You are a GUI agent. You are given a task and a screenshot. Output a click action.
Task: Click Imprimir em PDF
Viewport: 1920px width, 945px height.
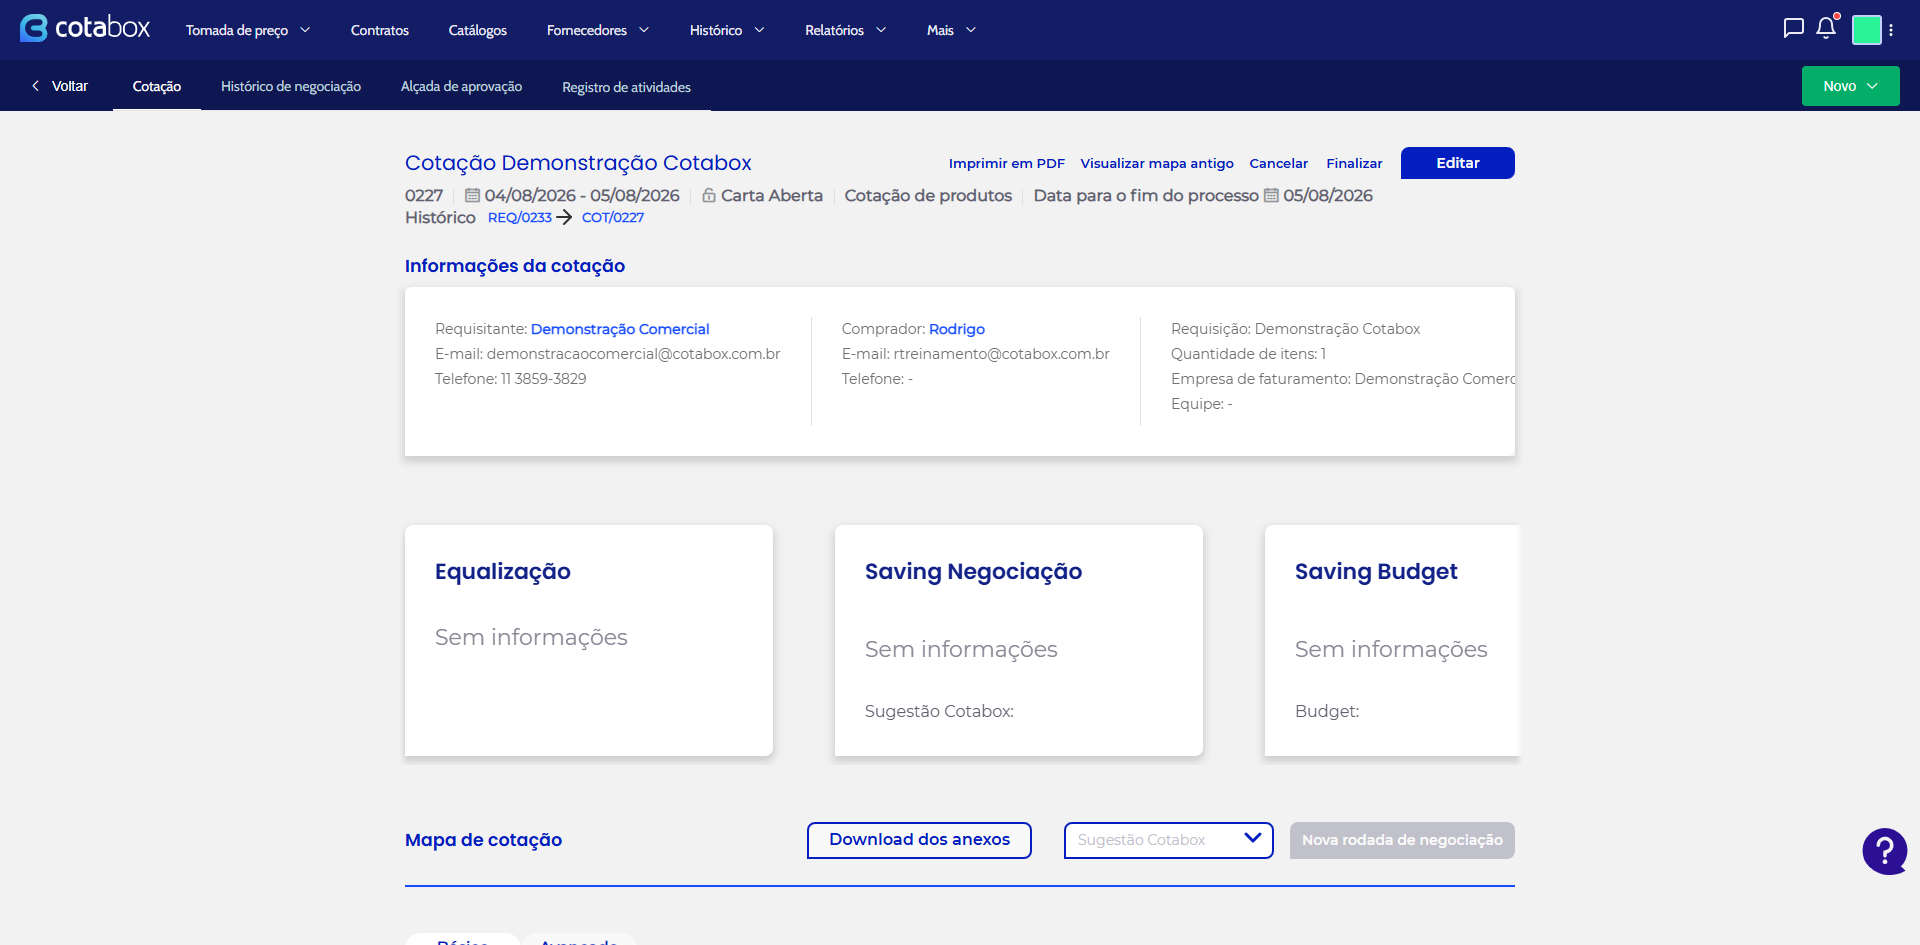1007,163
